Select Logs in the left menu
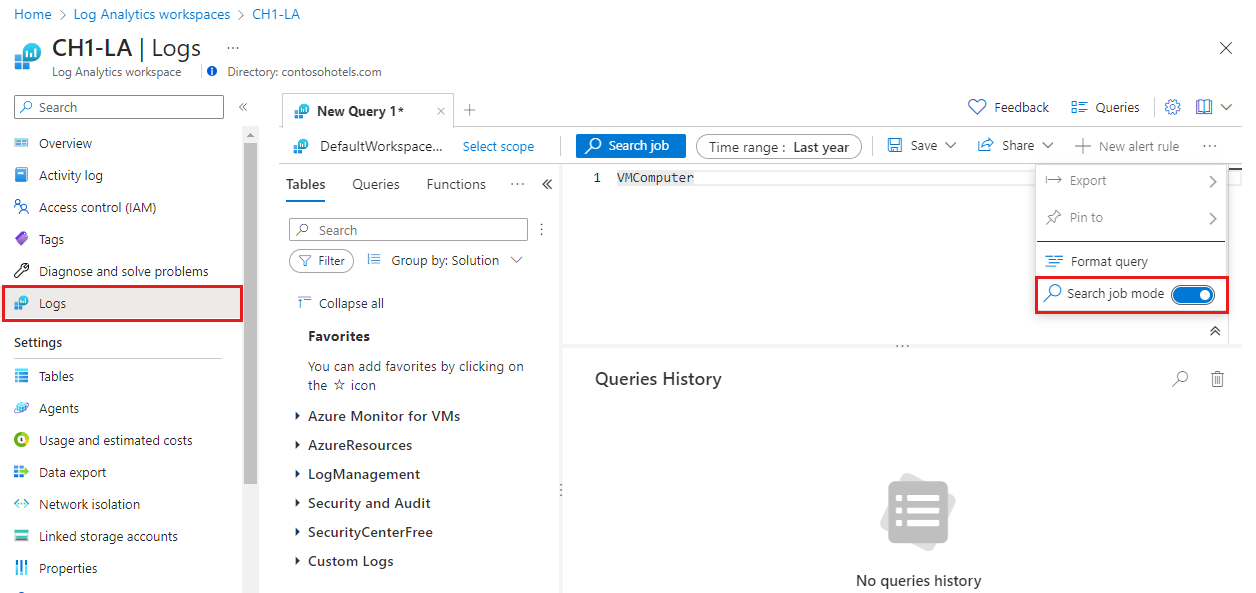The width and height of the screenshot is (1256, 593). (122, 304)
